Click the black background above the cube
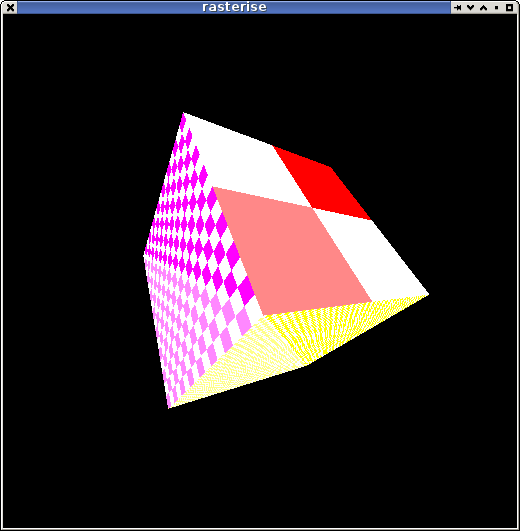This screenshot has width=520, height=531. [260, 61]
